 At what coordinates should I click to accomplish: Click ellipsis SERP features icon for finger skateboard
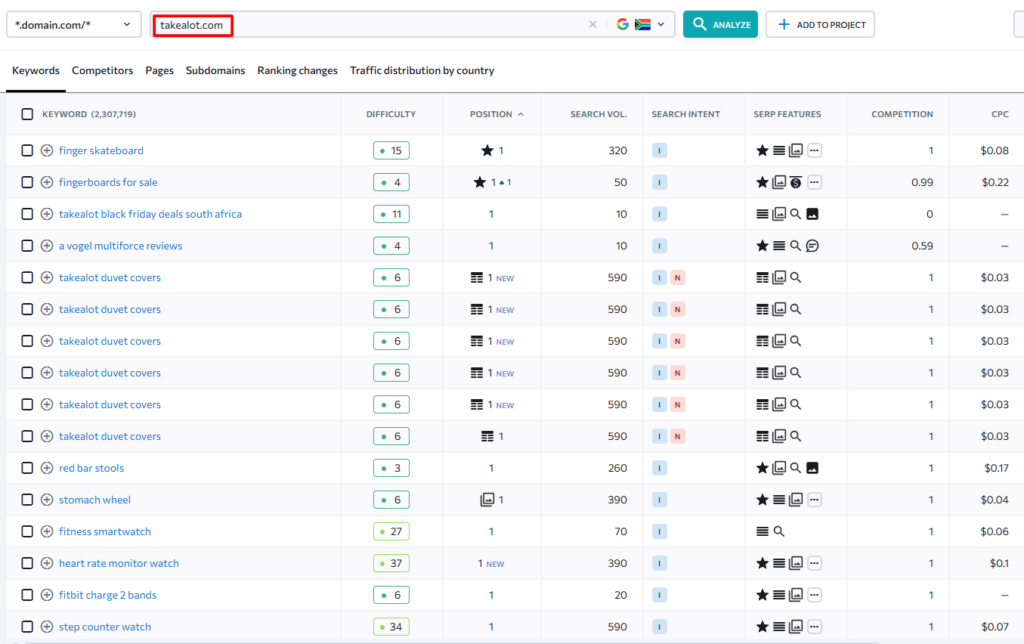(x=814, y=151)
